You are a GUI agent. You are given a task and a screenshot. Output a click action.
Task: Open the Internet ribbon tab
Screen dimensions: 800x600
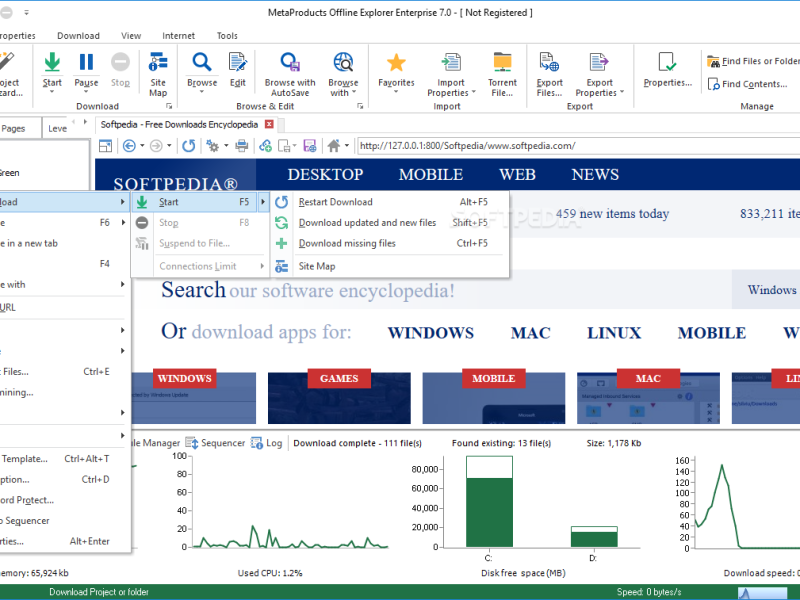click(x=178, y=36)
